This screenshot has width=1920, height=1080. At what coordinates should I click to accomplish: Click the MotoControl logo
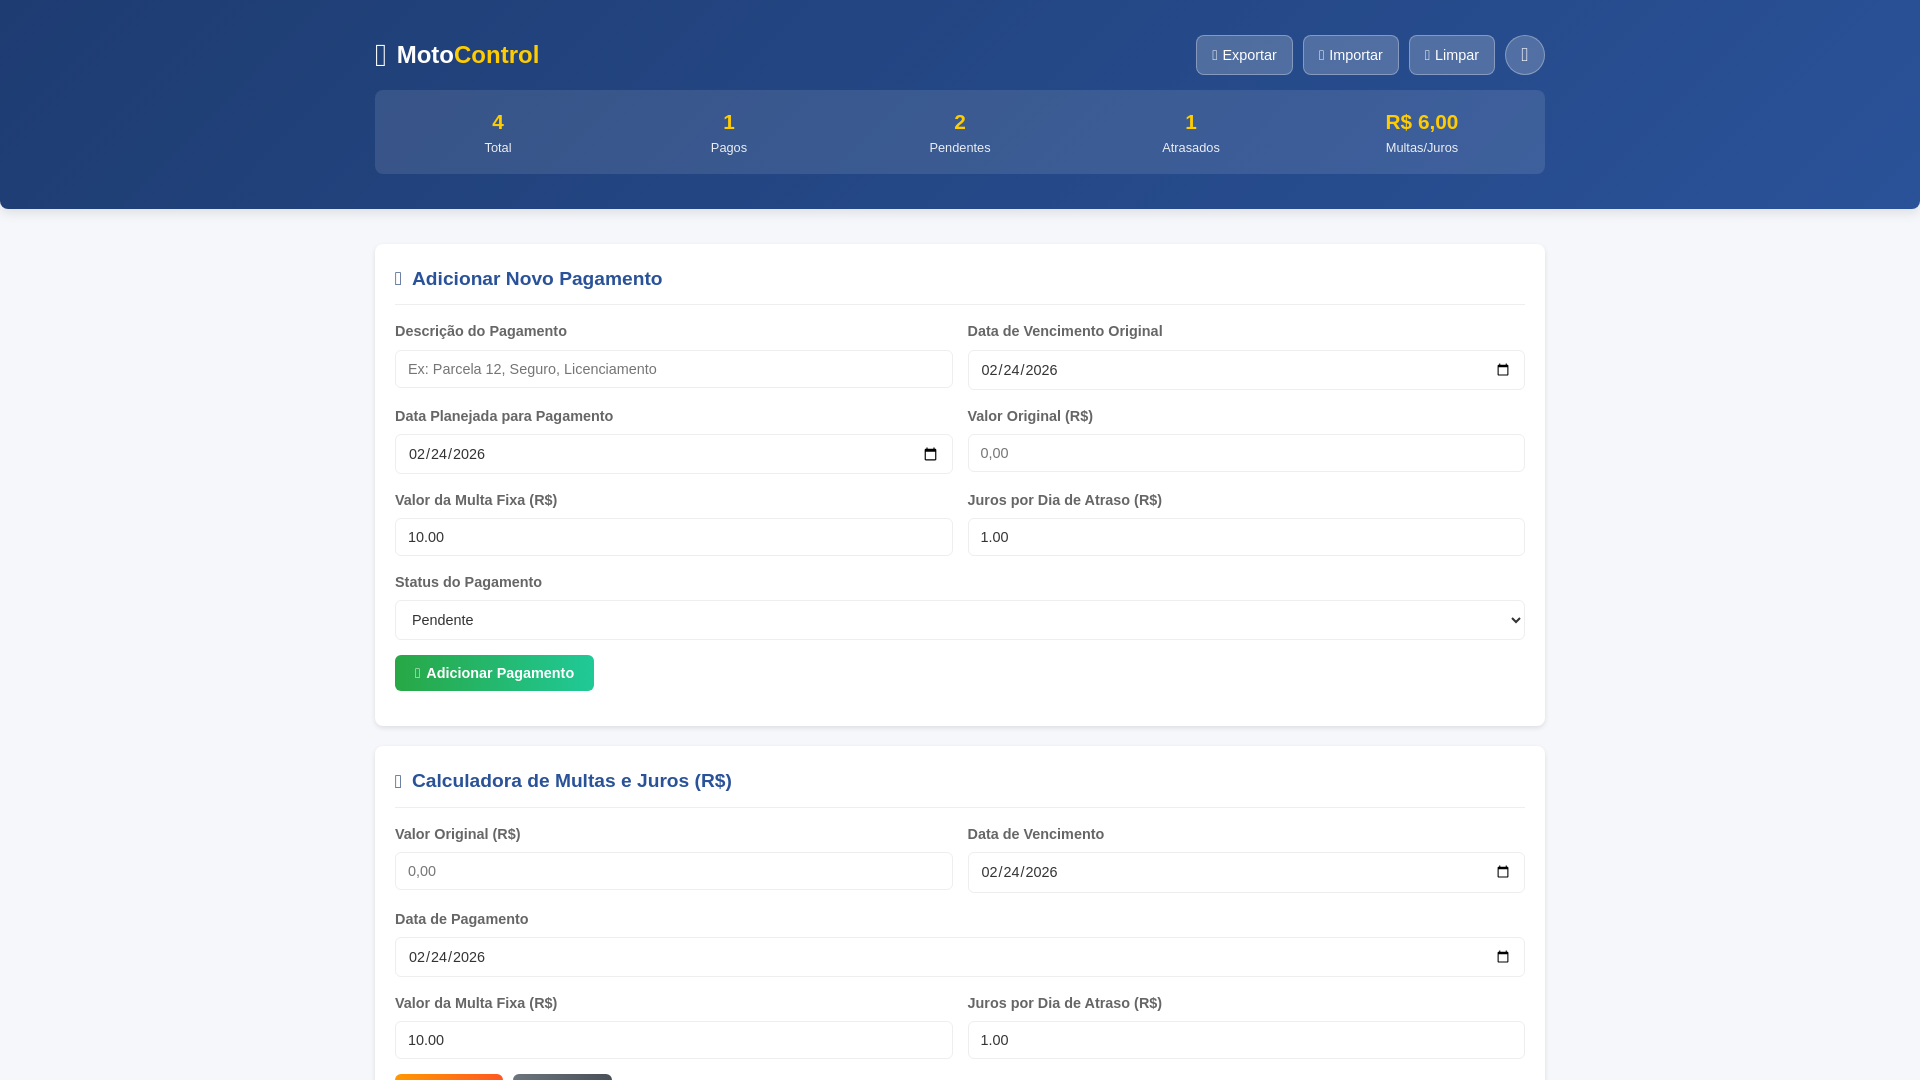click(x=457, y=55)
